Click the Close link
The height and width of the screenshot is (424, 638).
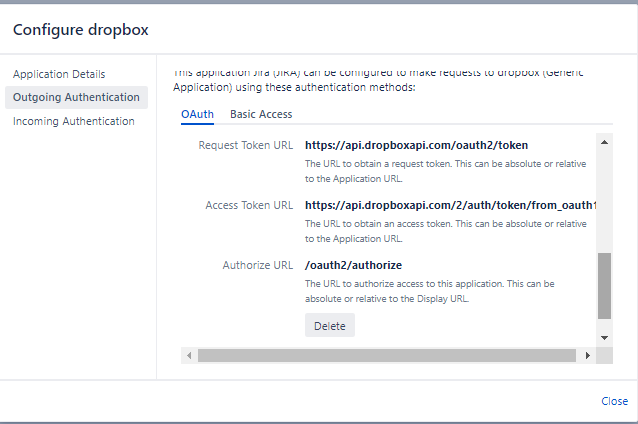[x=614, y=401]
